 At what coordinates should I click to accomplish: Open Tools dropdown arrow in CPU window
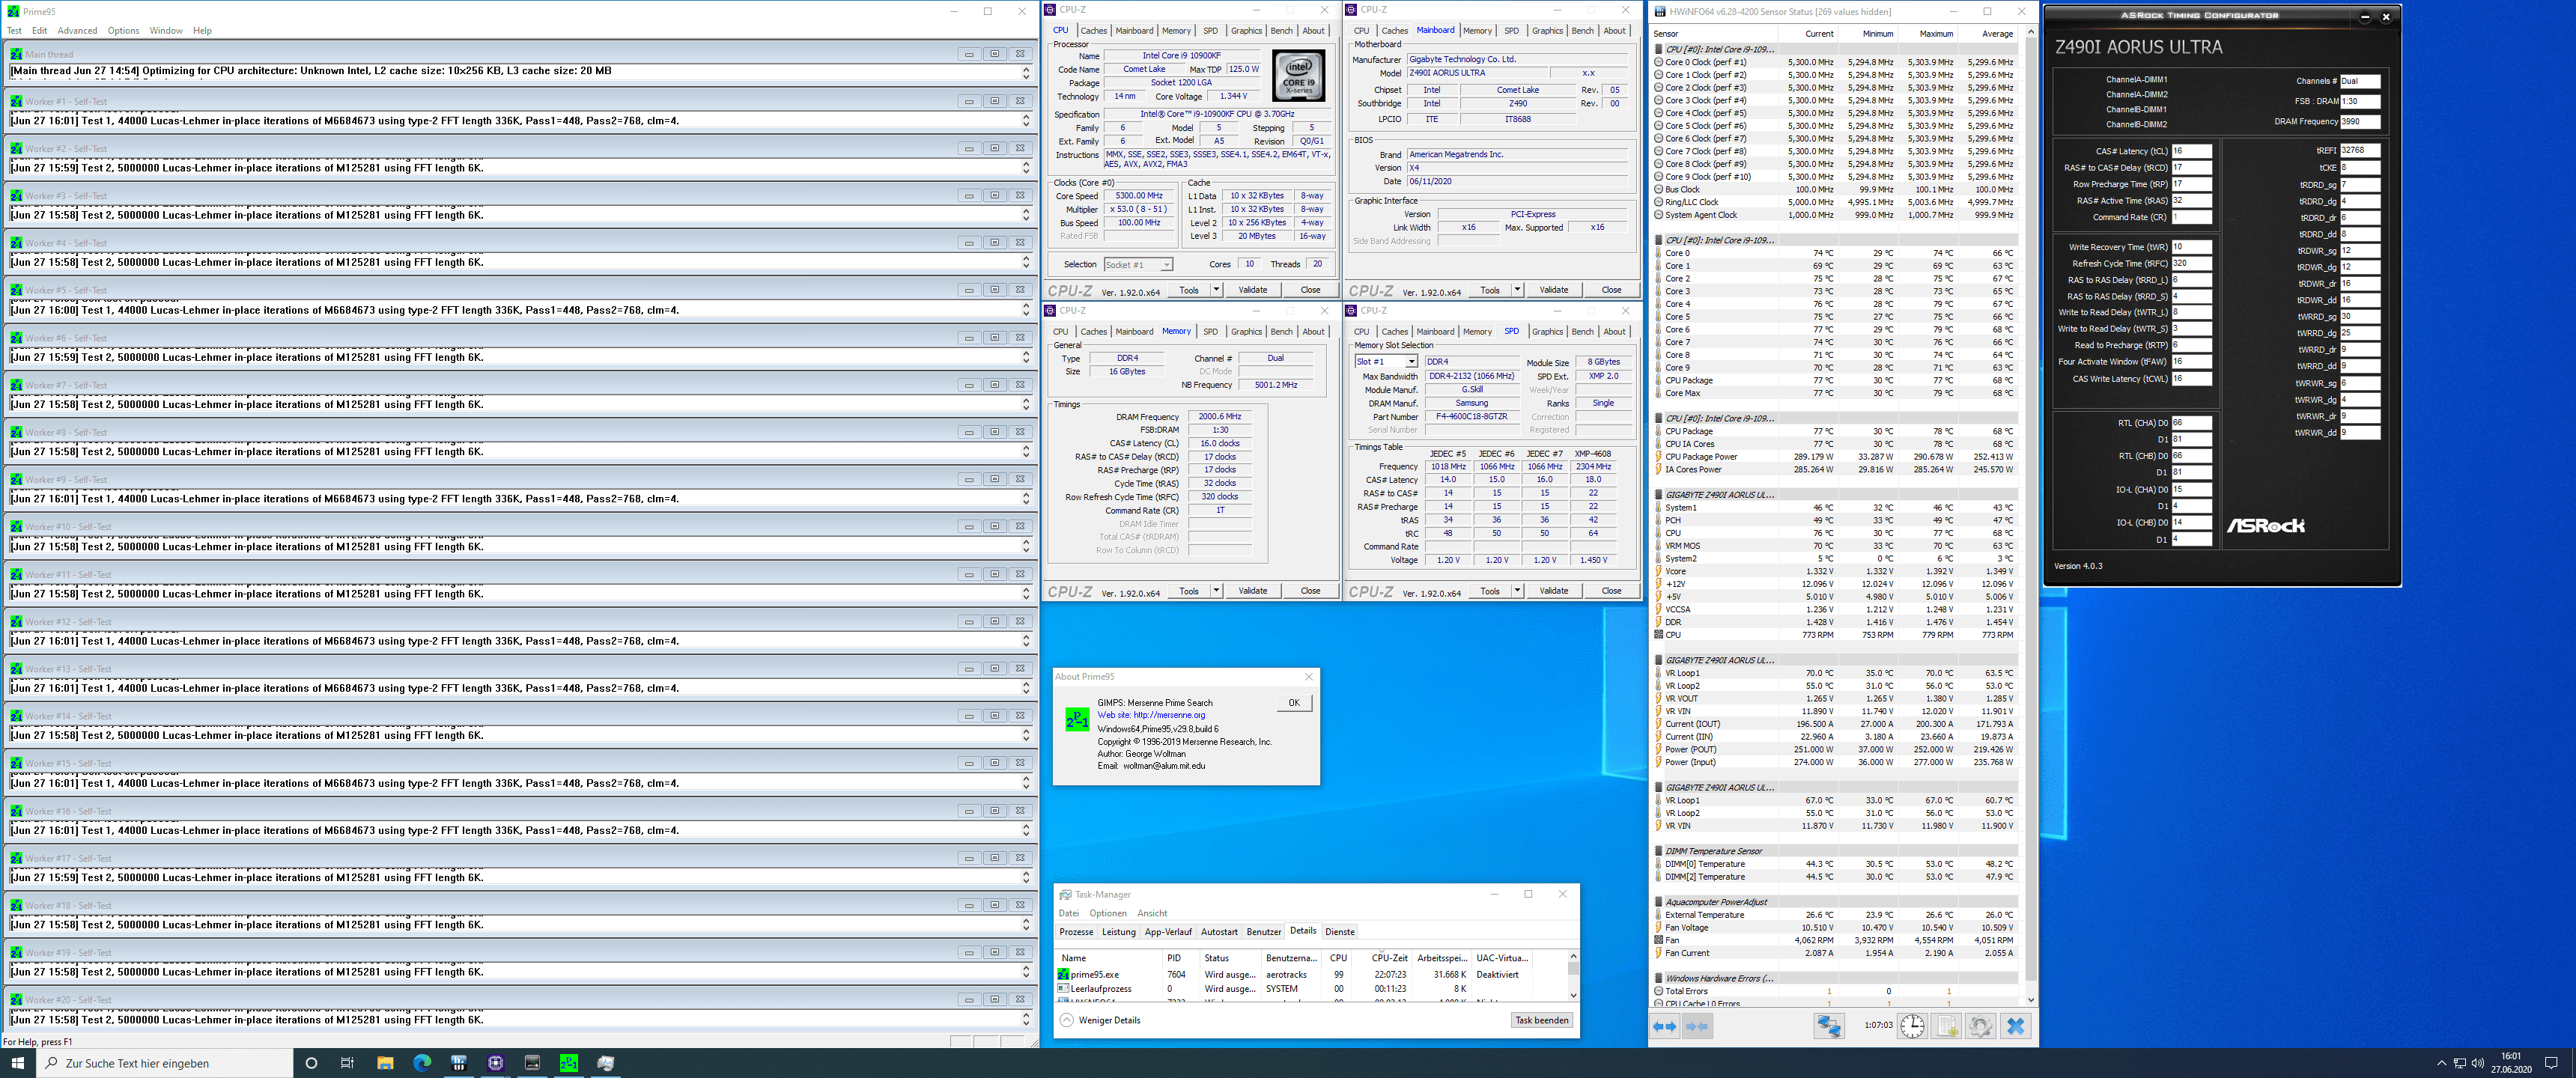[x=1216, y=290]
